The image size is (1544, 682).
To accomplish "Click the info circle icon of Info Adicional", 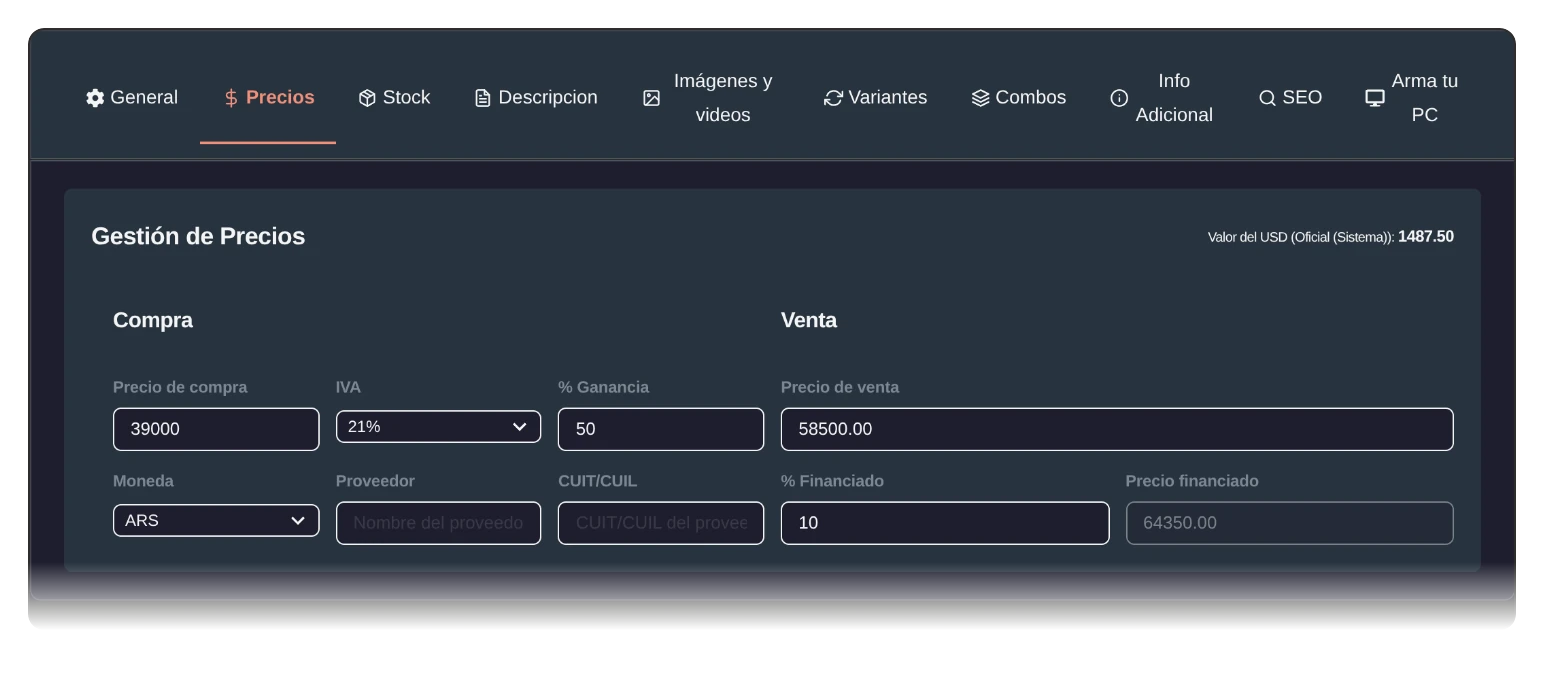I will (1119, 98).
